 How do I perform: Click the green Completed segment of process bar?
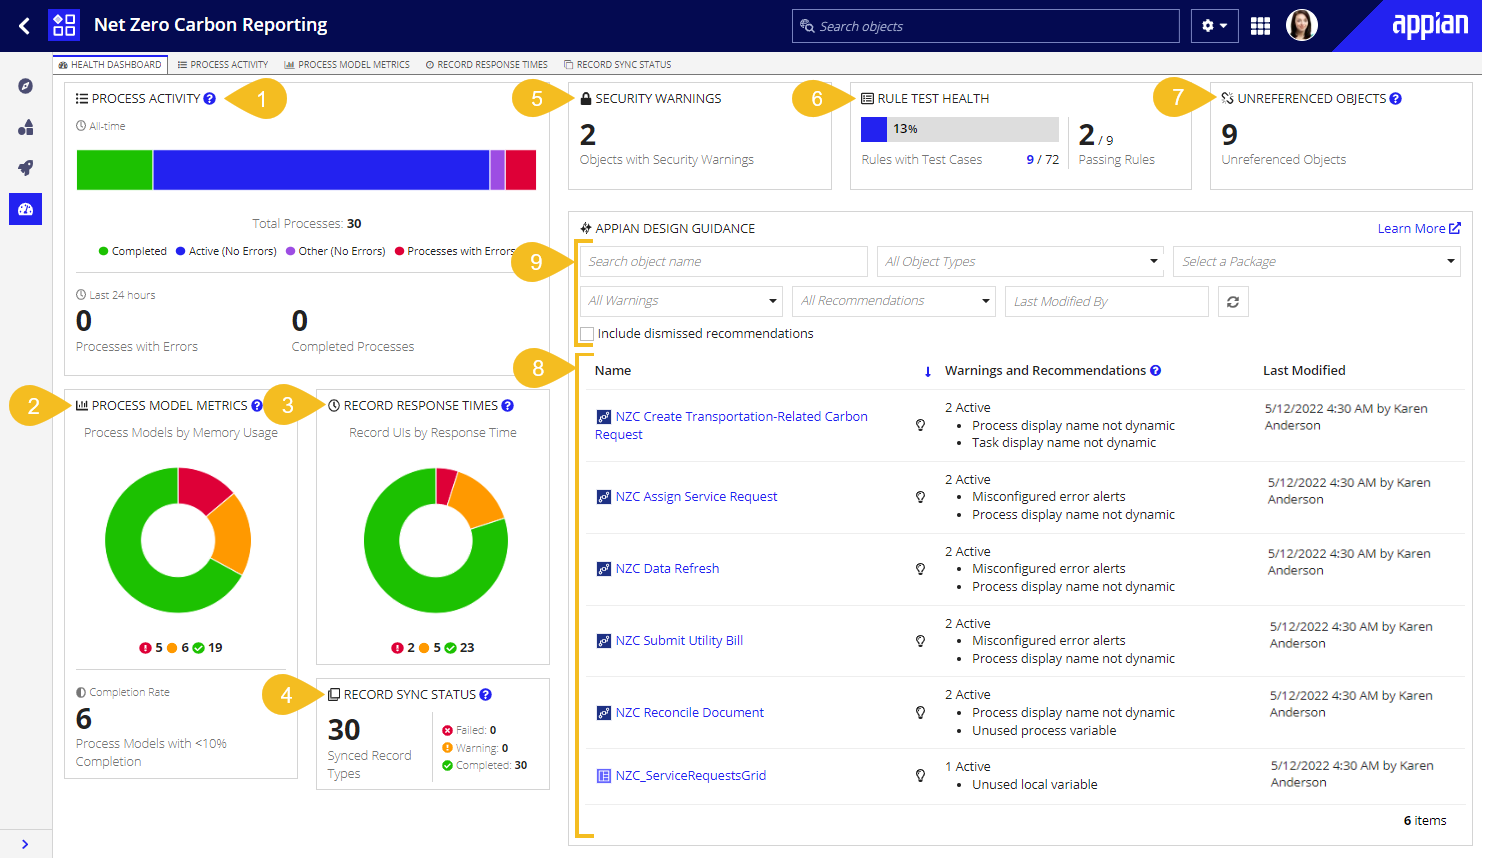coord(114,170)
